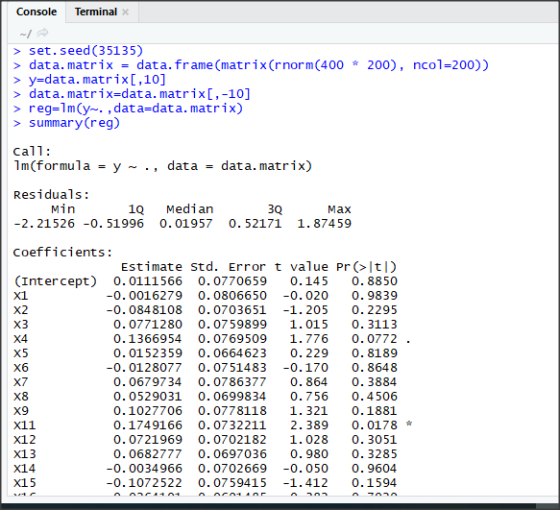Click the Min residual value -2.21526
This screenshot has width=560, height=510.
click(44, 224)
